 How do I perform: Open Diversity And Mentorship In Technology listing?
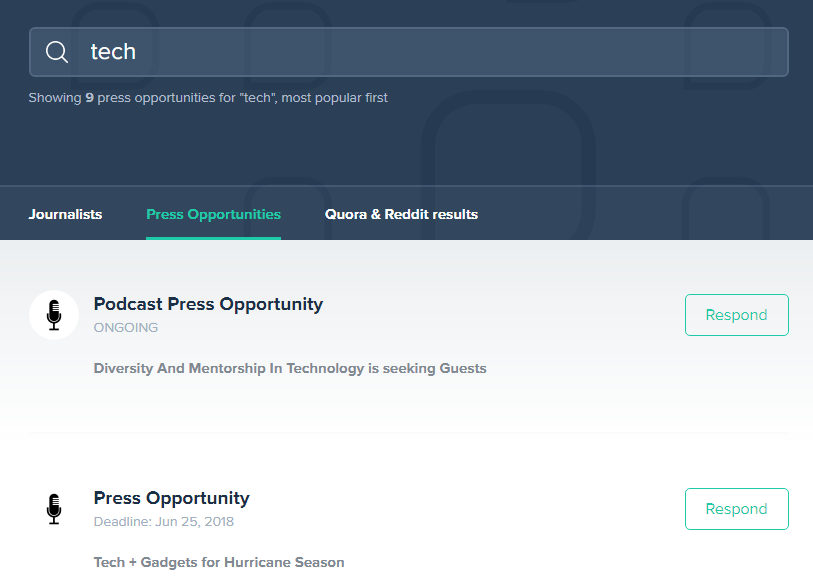(290, 368)
